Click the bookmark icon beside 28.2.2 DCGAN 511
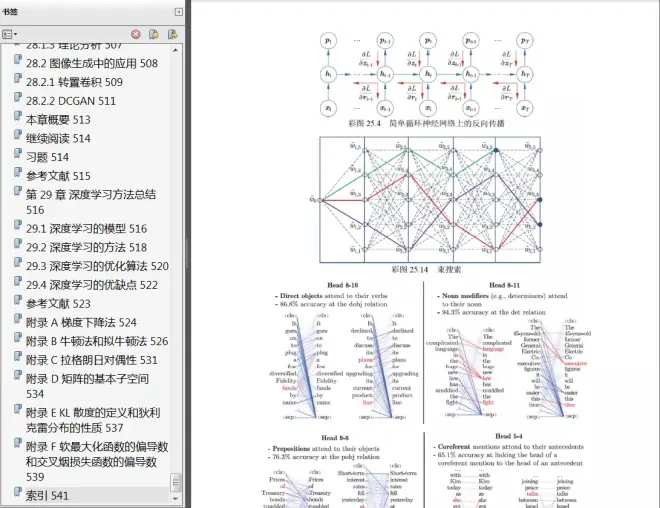660x508 pixels. click(17, 100)
